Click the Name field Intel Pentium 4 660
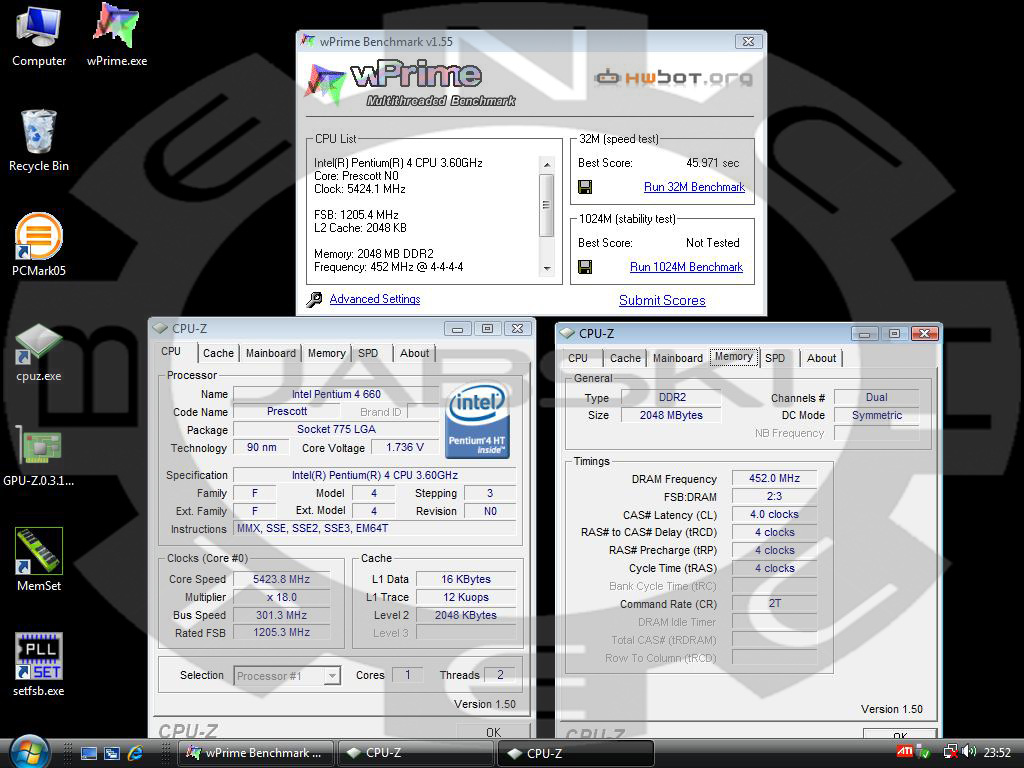The width and height of the screenshot is (1024, 768). 336,394
